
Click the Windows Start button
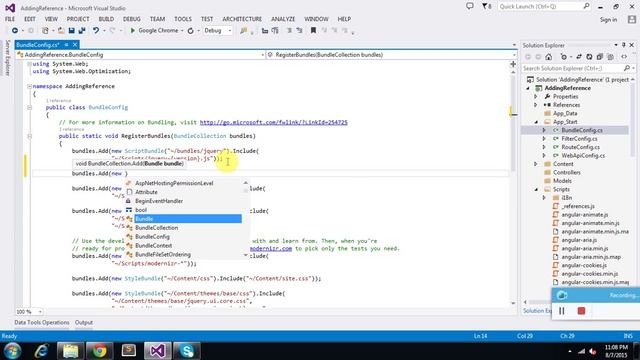[12, 351]
